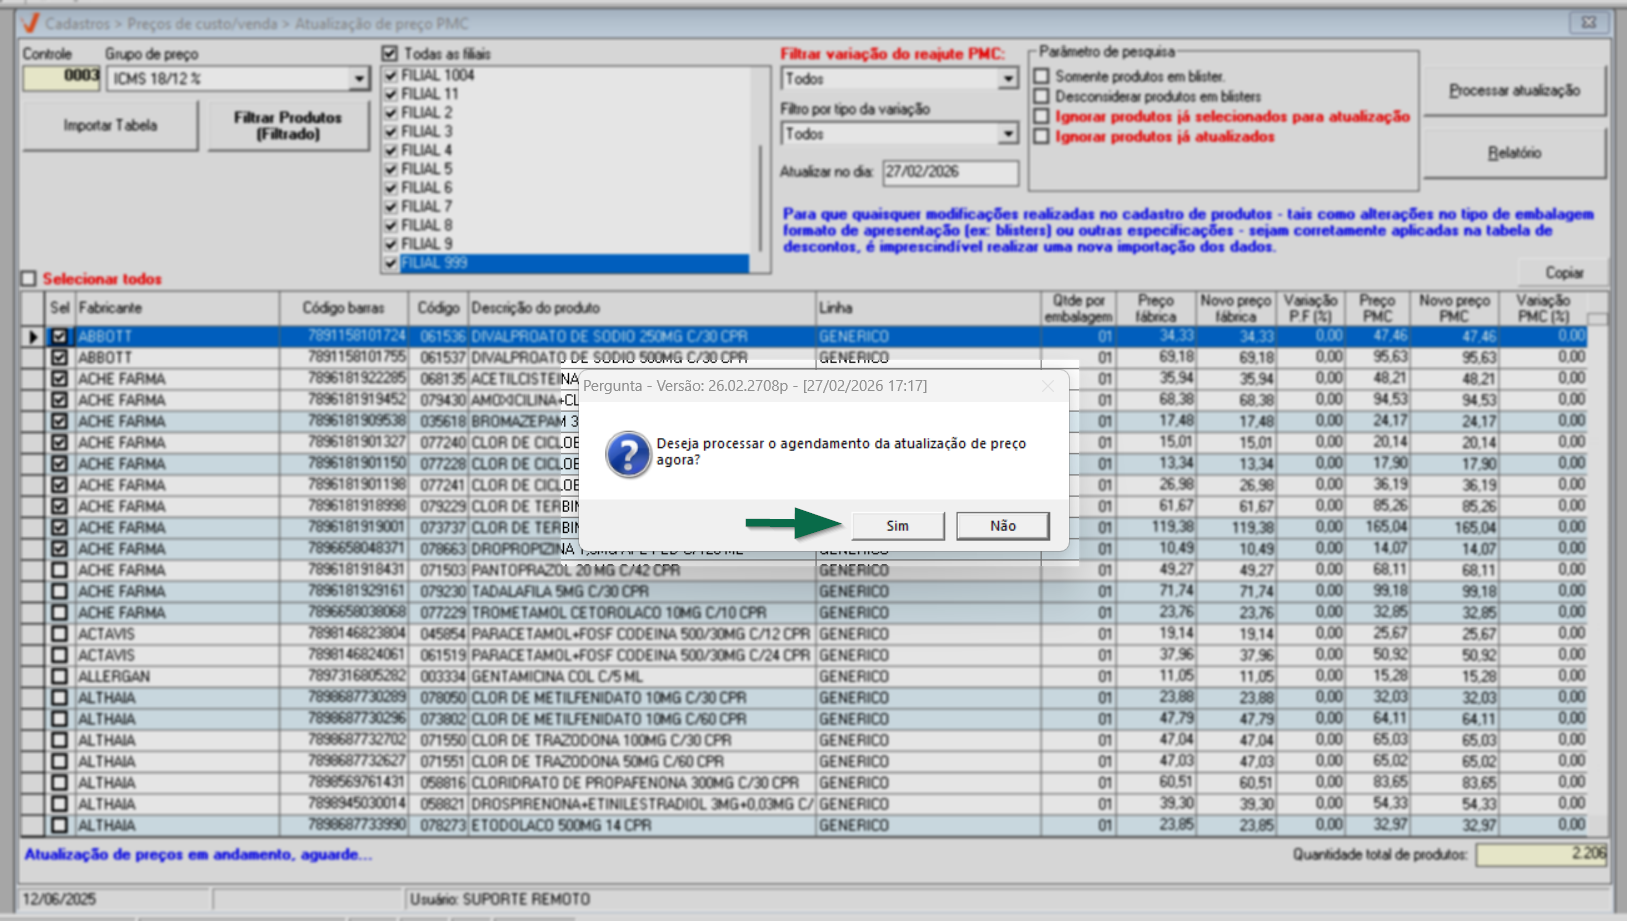This screenshot has height=921, width=1627.
Task: Close the Pergunta dialog with X
Action: 1047,386
